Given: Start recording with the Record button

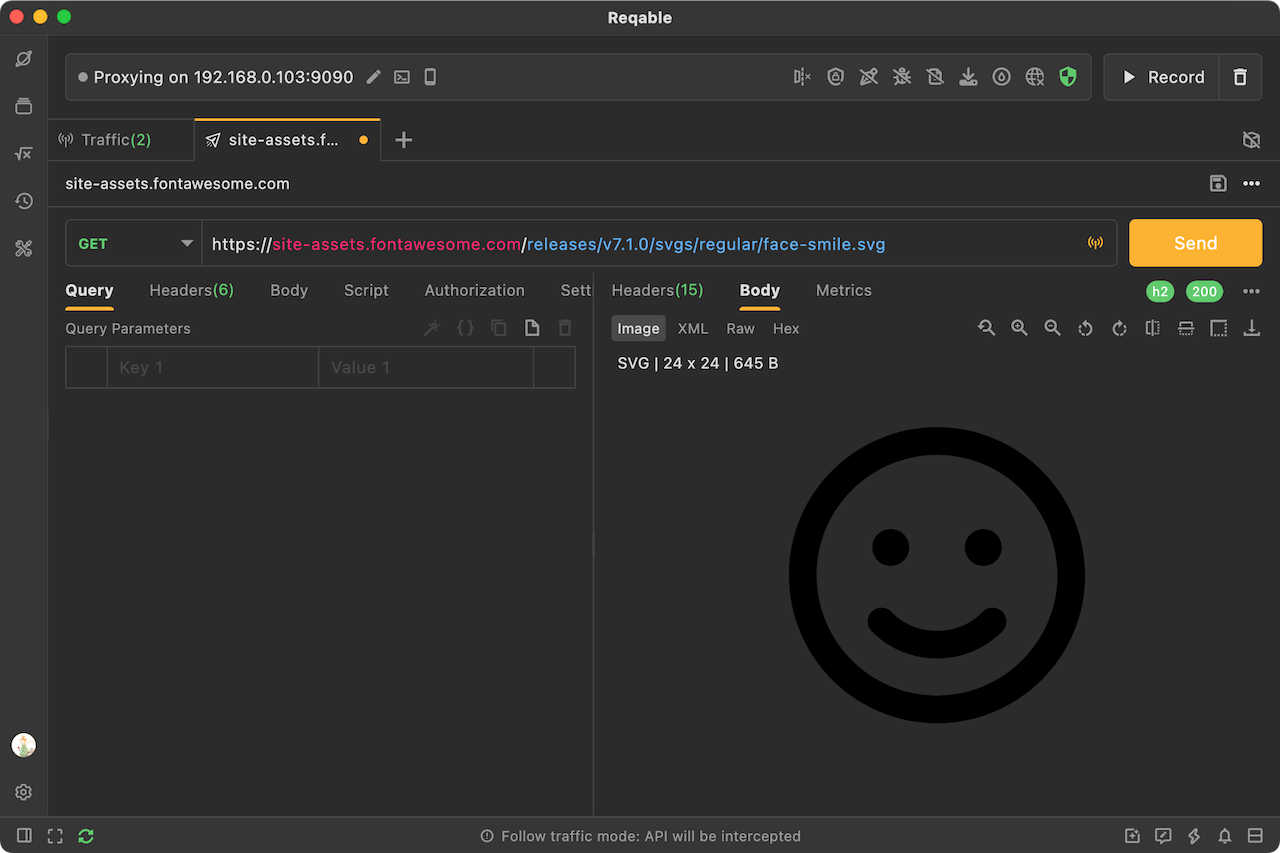Looking at the screenshot, I should 1163,77.
